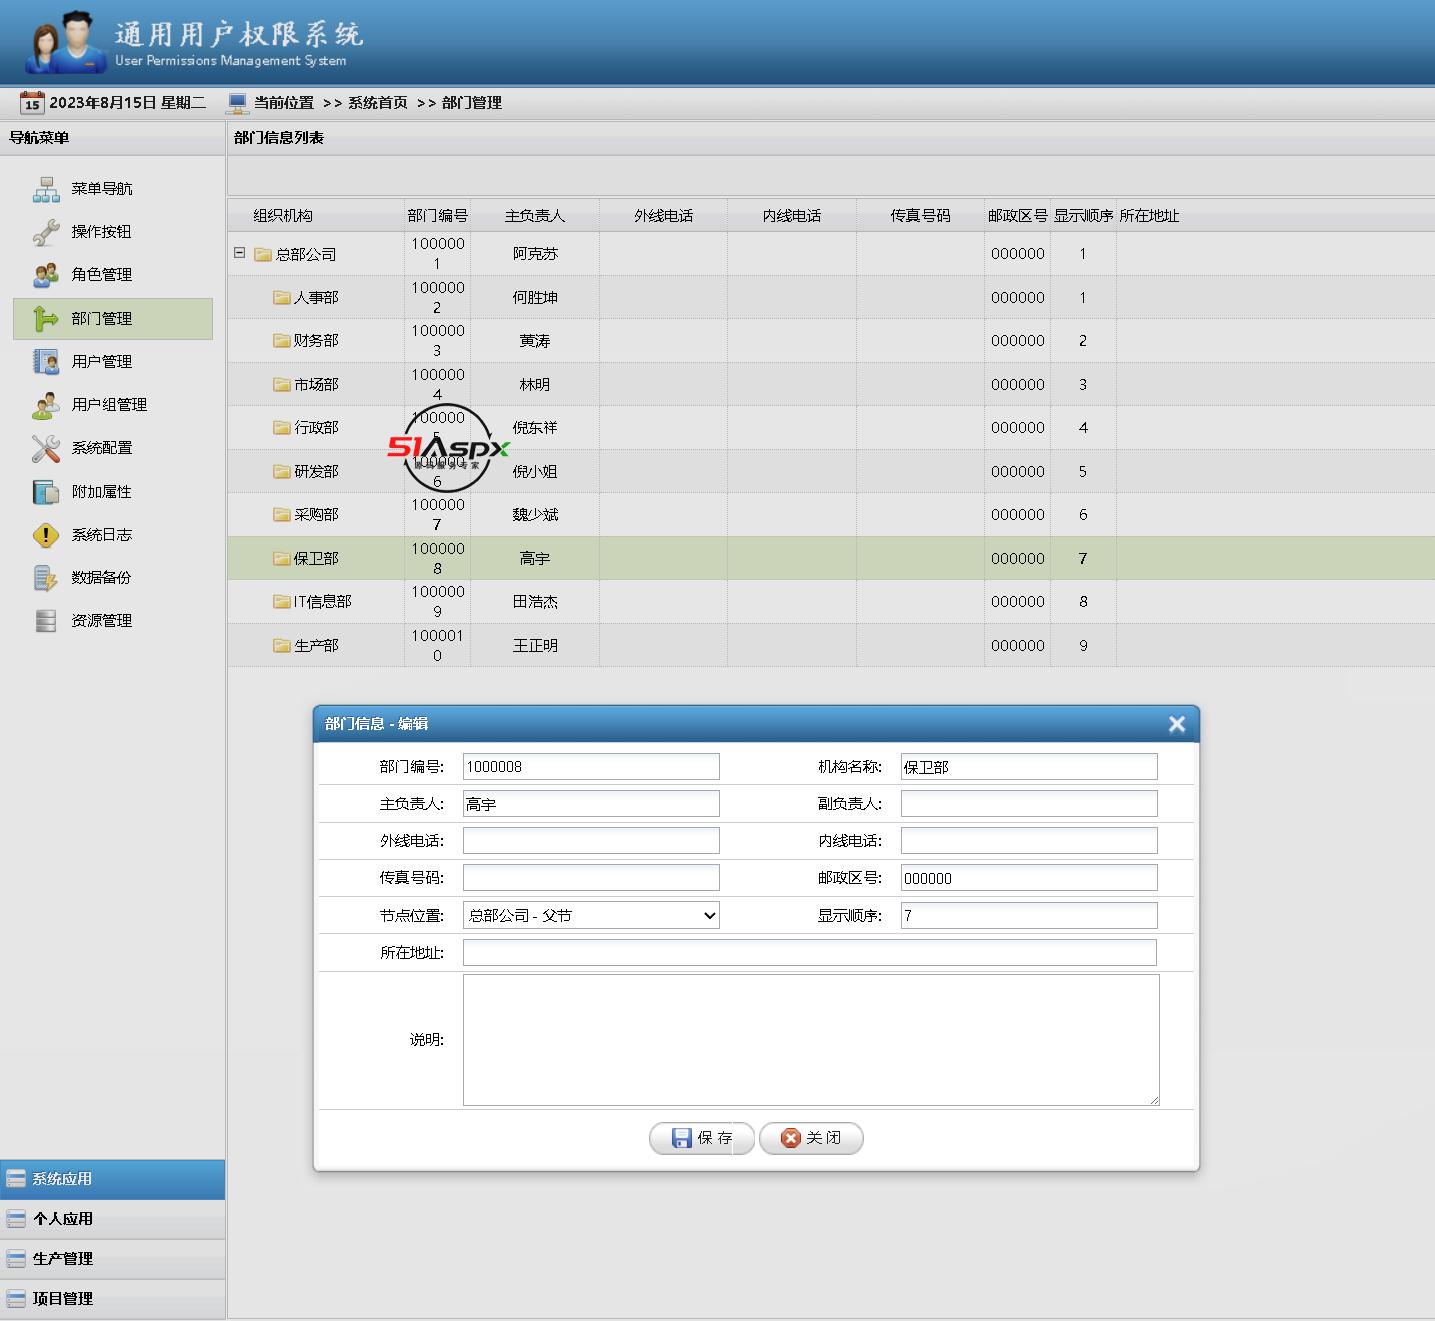Click the 数据备份 icon in navigation
Screen dimensions: 1435x1321
46,578
